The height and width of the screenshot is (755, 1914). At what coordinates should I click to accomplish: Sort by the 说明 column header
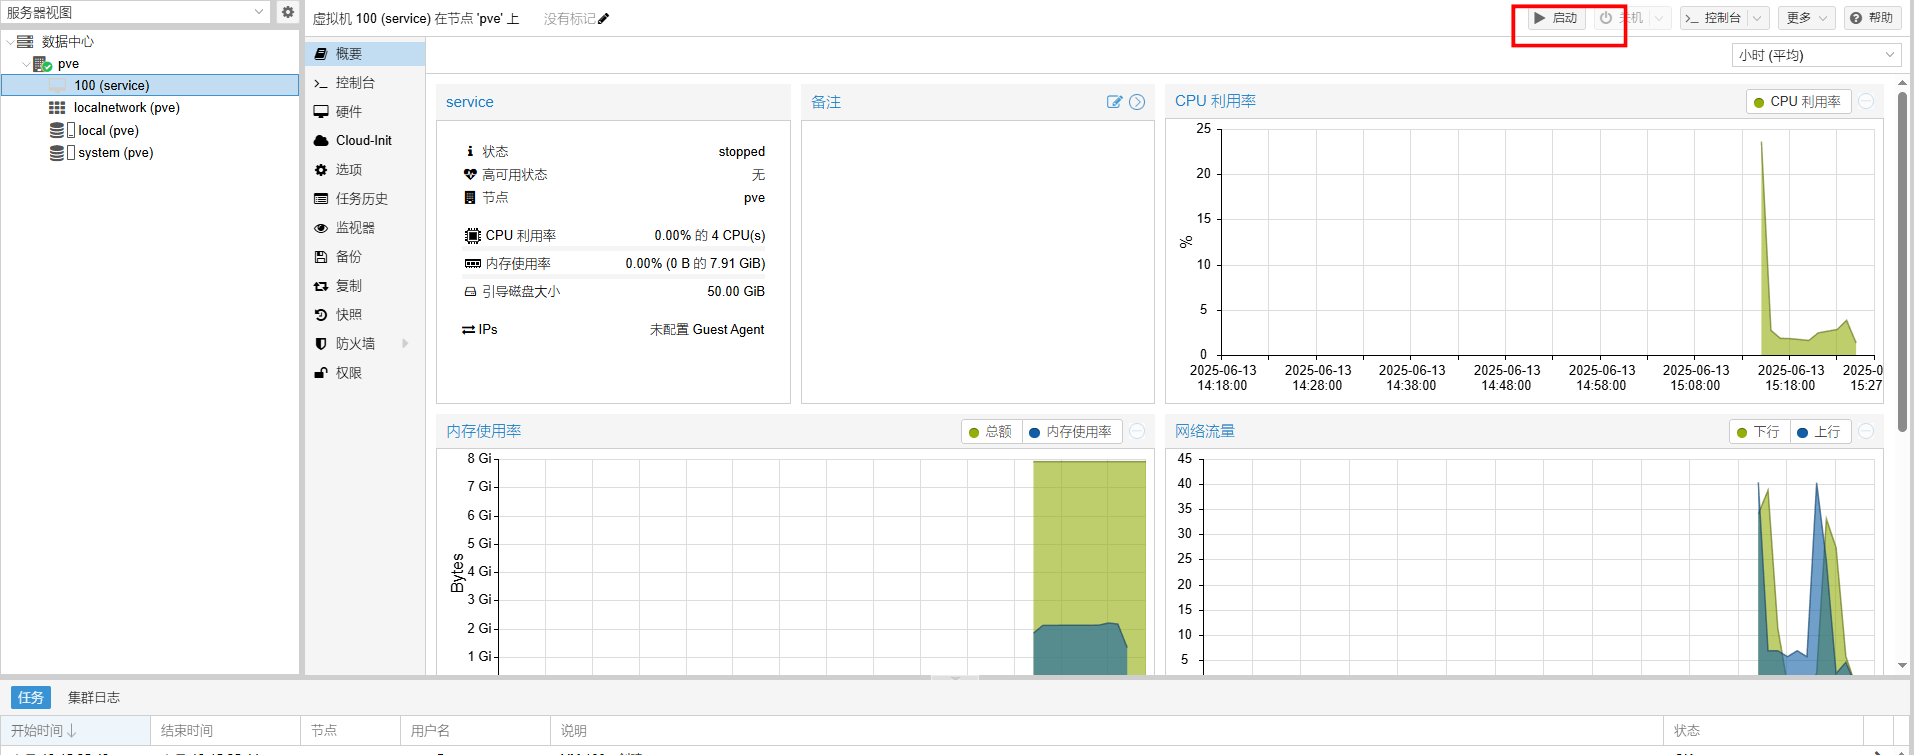click(1107, 731)
